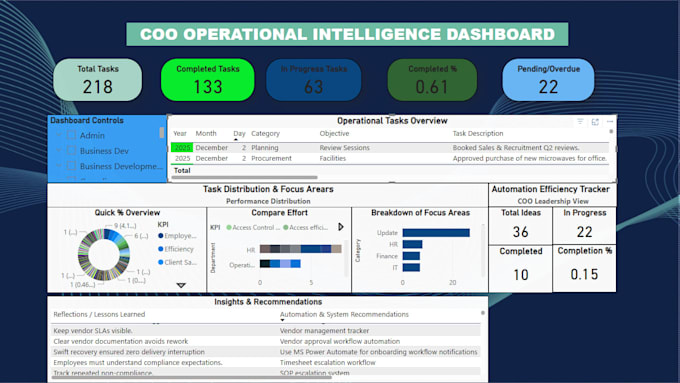This screenshot has width=680, height=383.
Task: Click the Total Ideas 36 card
Action: point(520,226)
